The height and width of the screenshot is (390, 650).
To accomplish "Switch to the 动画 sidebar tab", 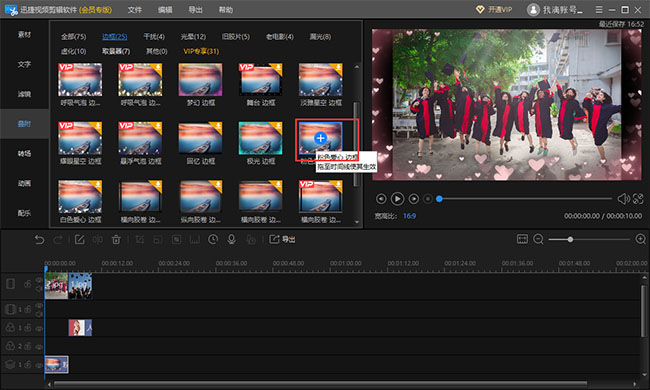I will [24, 183].
